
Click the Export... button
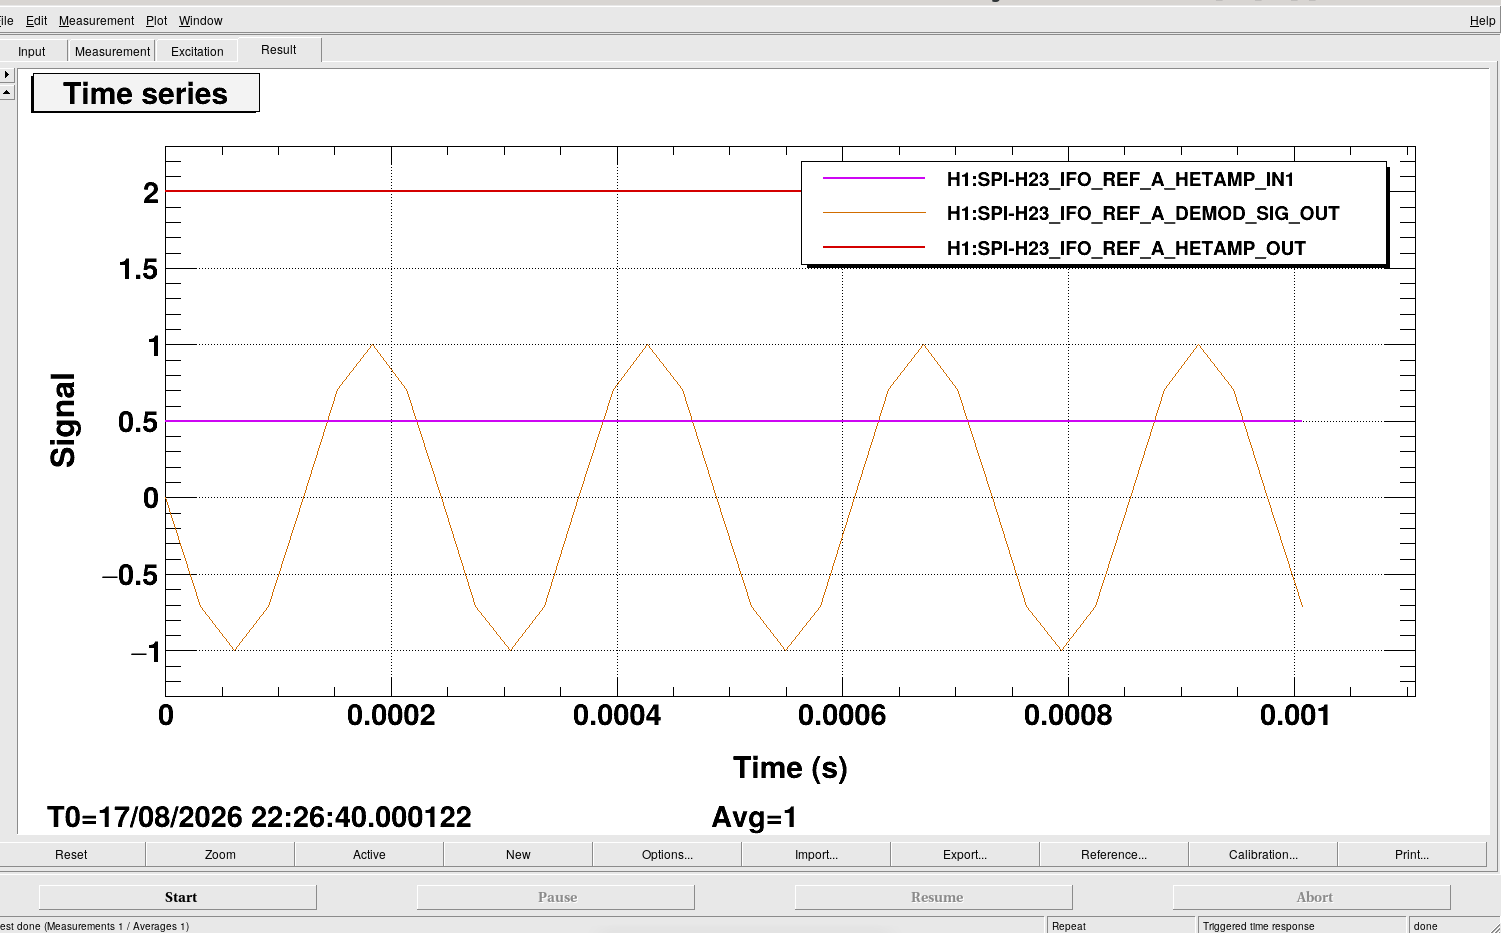965,854
